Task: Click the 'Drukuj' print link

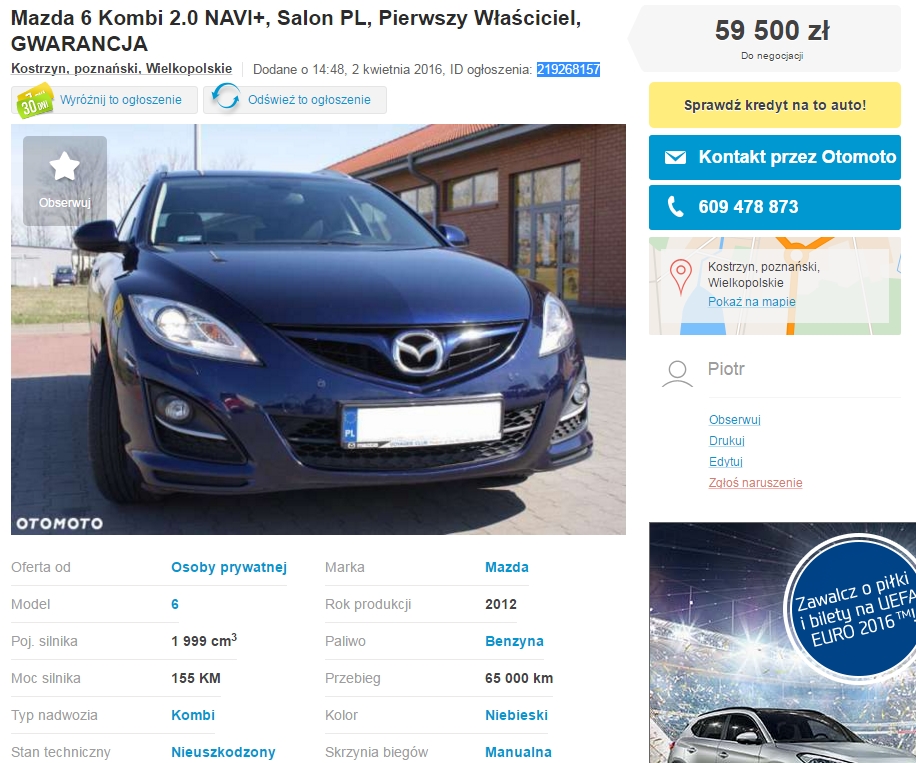Action: [x=726, y=441]
